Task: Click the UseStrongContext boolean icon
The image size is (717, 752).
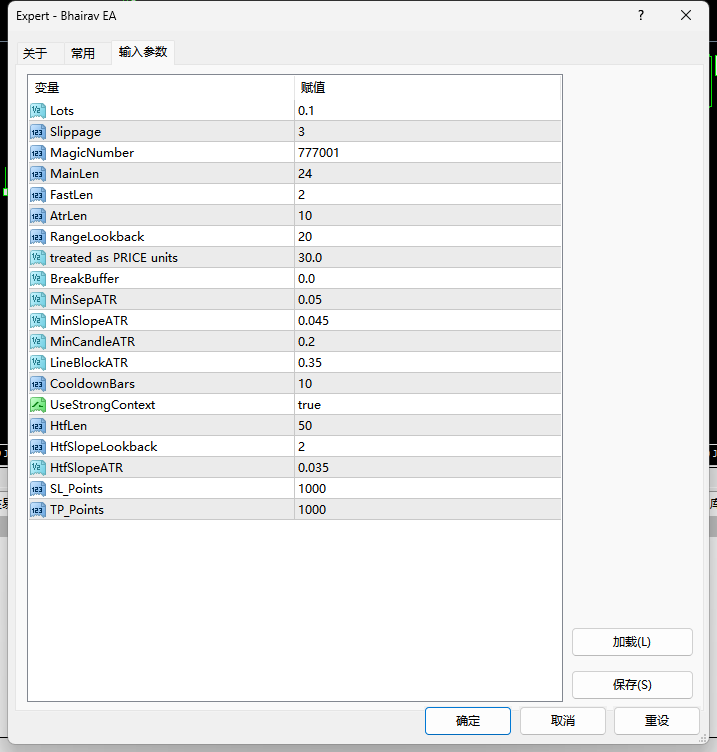Action: coord(38,405)
